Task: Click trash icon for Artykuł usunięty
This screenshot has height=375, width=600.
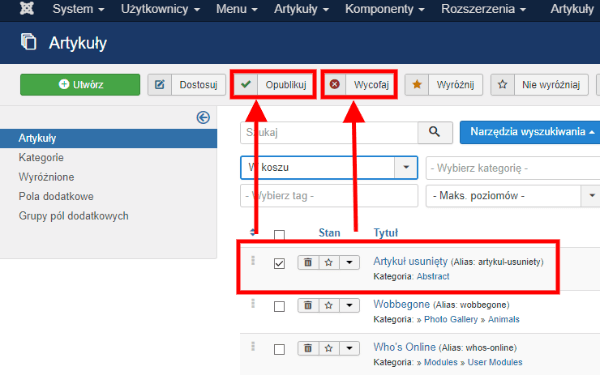Action: tap(308, 262)
